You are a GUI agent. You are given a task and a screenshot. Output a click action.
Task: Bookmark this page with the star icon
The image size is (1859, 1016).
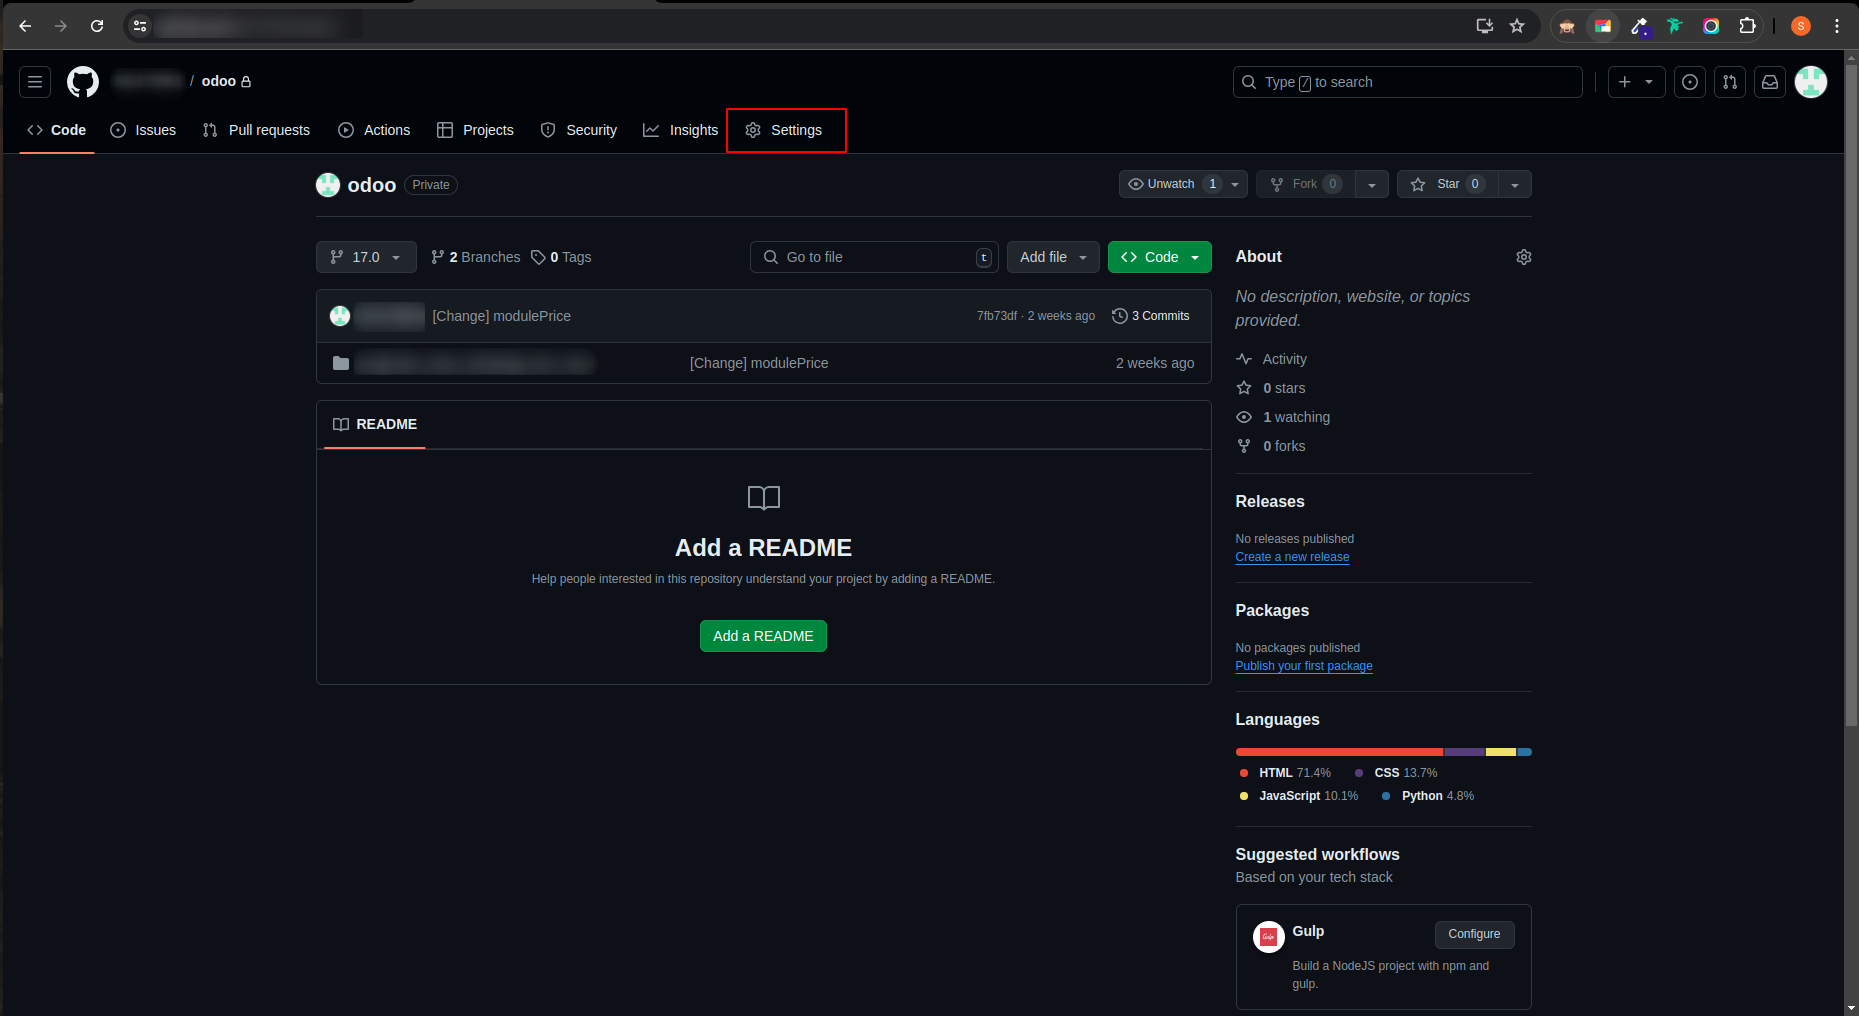point(1517,26)
